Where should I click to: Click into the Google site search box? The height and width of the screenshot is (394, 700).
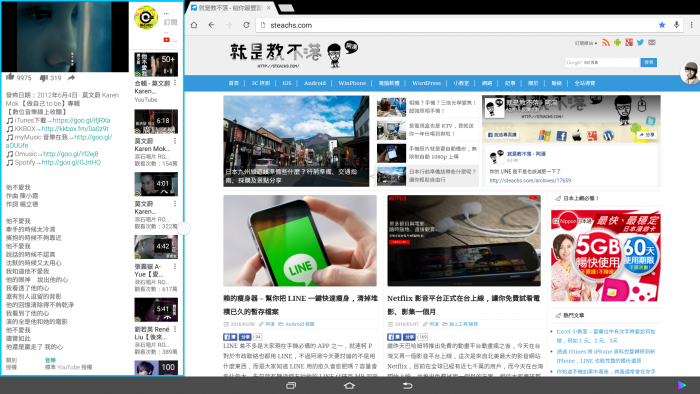coord(602,62)
